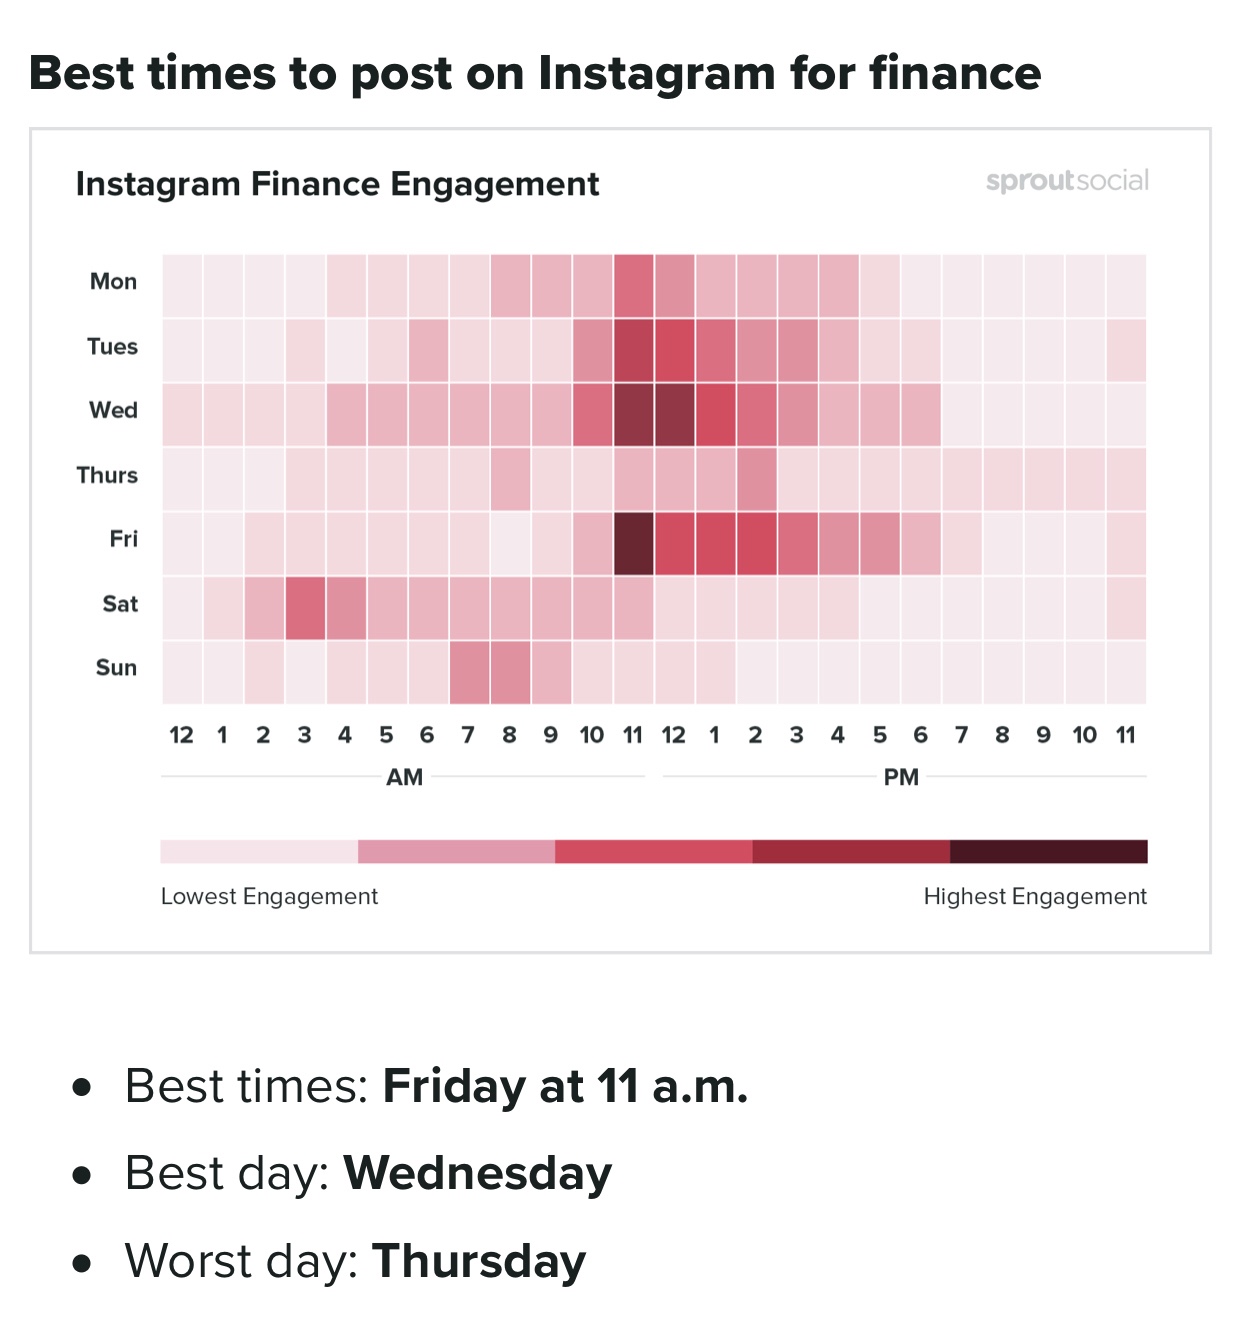Click the Tuesday 11 AM heatmap cell
The width and height of the screenshot is (1242, 1324).
point(633,350)
